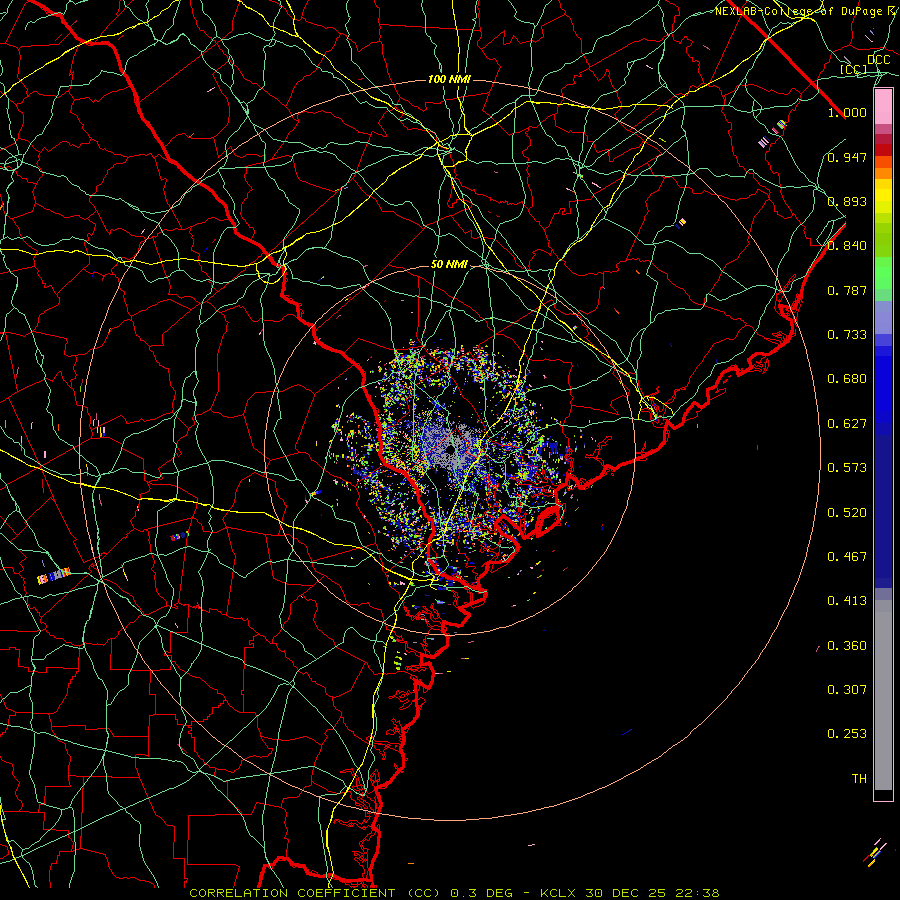Click the 0.467 scale value

[x=847, y=557]
